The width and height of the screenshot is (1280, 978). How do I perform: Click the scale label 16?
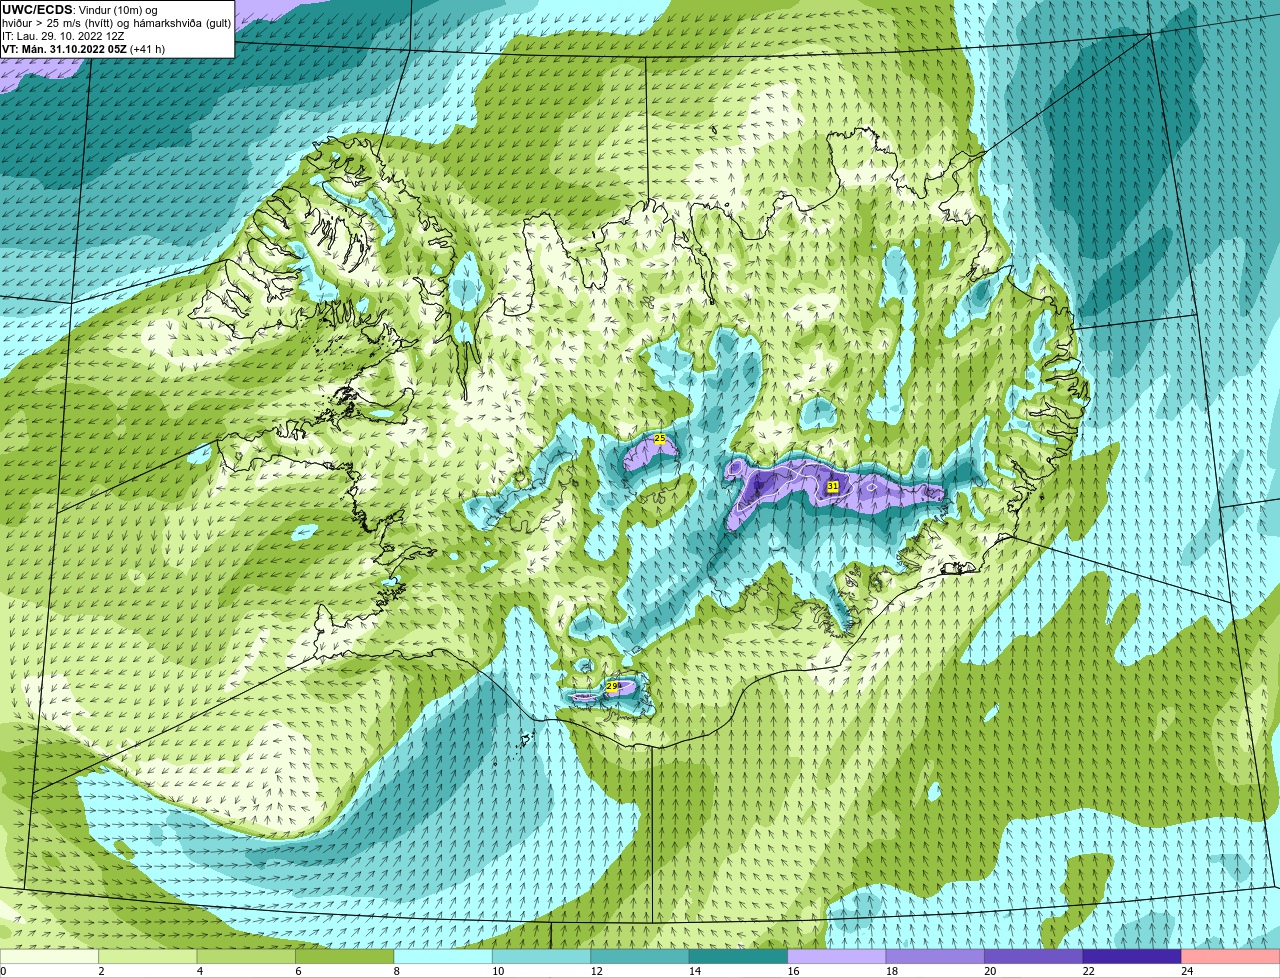[x=793, y=971]
